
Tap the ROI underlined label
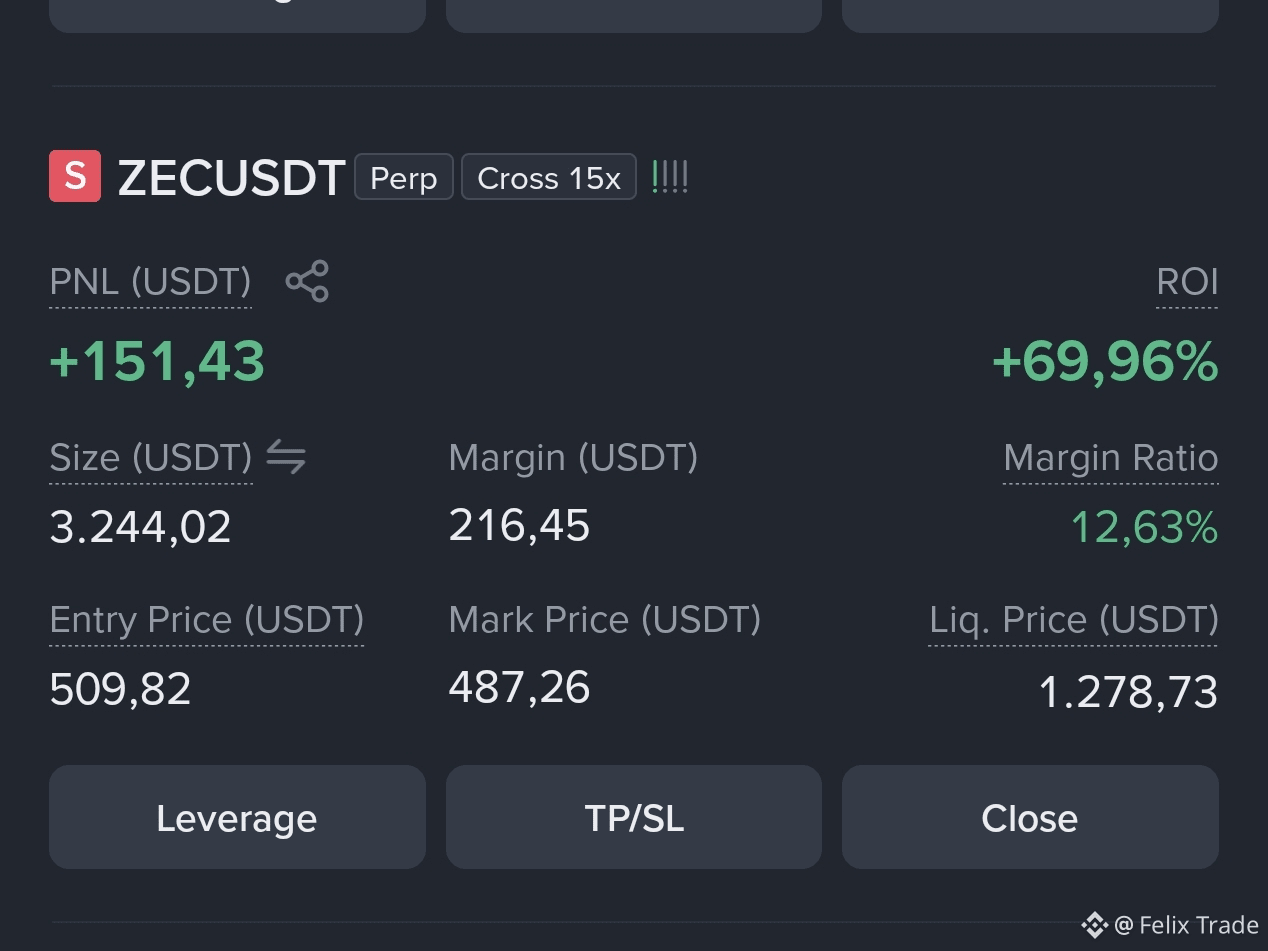(x=1187, y=282)
